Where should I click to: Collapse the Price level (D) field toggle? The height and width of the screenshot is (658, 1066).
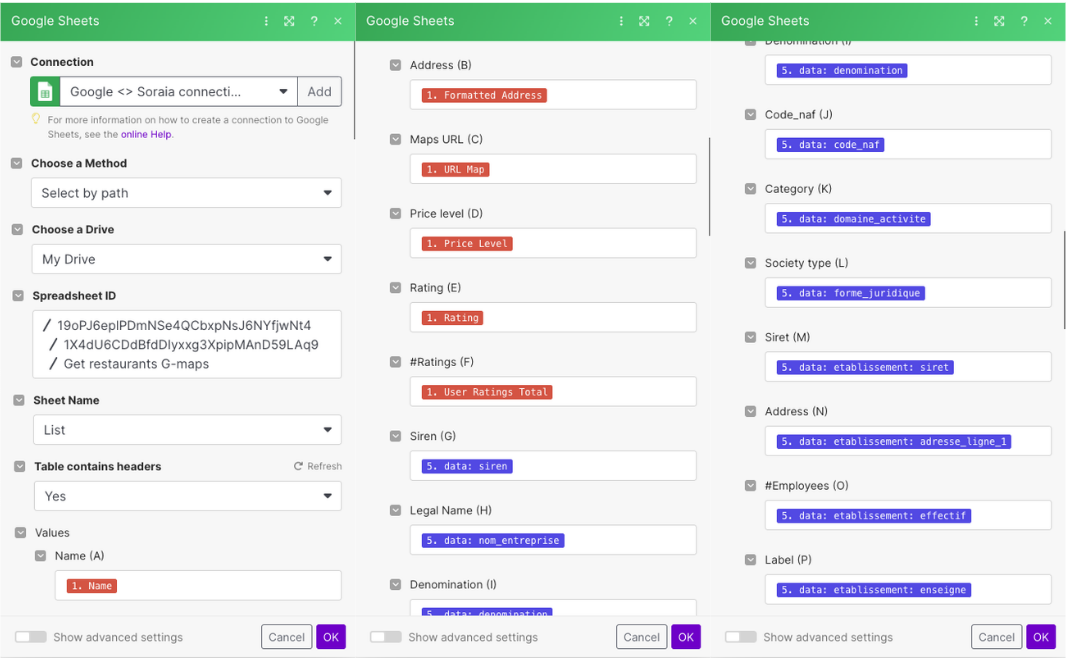(x=396, y=213)
